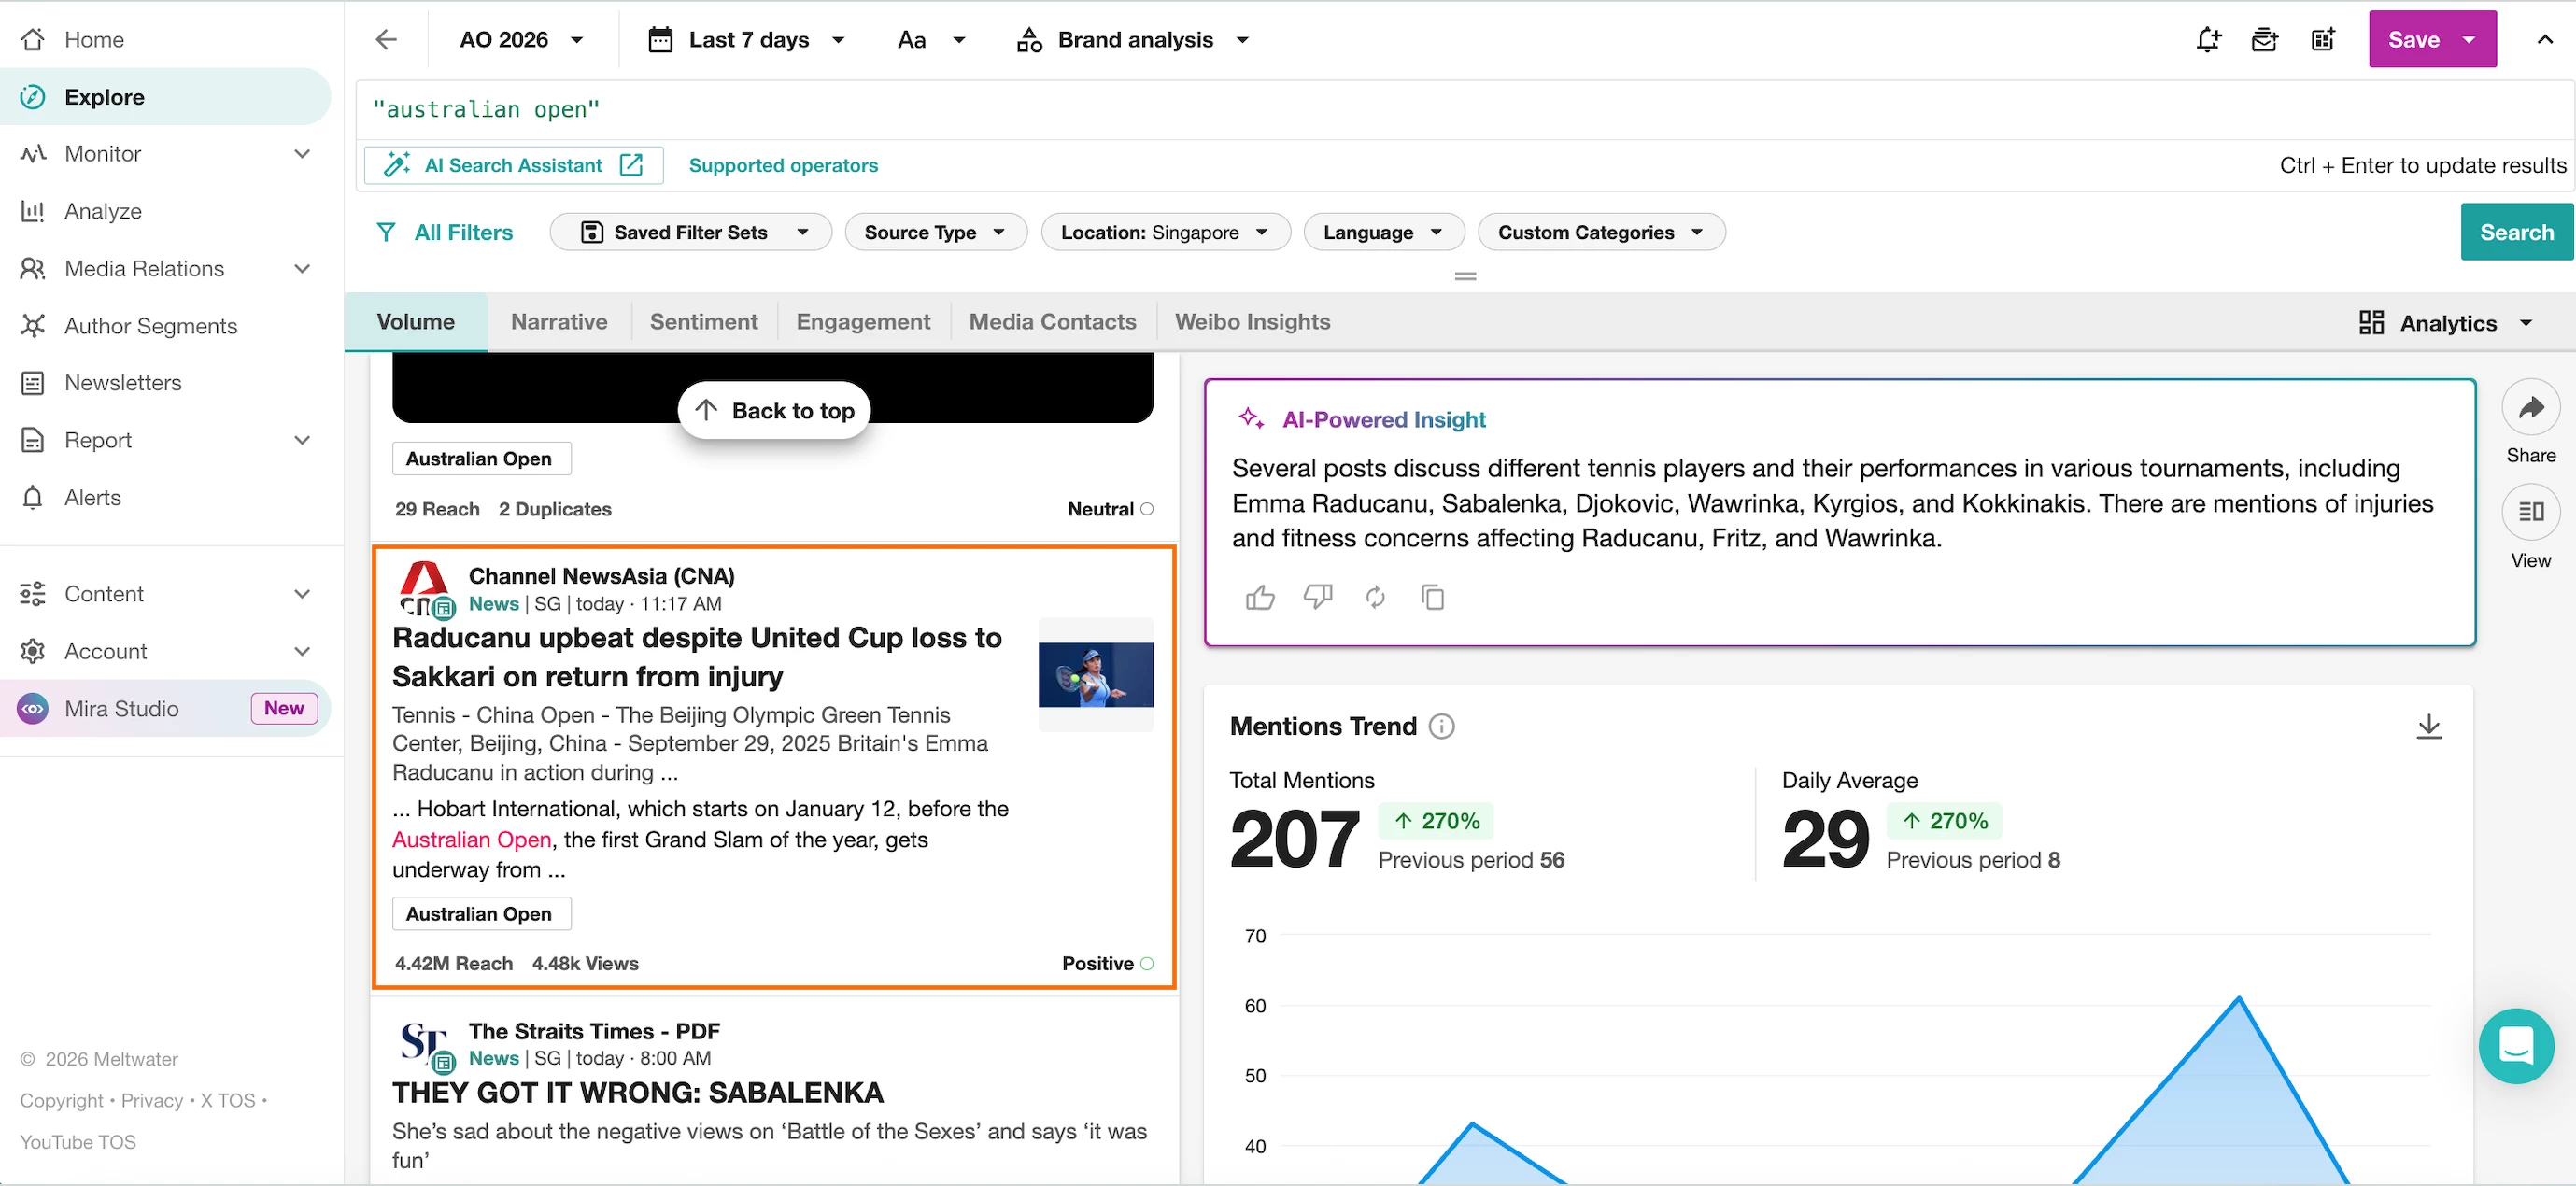This screenshot has height=1186, width=2576.
Task: Regenerate the AI-Powered Insight
Action: (x=1376, y=598)
